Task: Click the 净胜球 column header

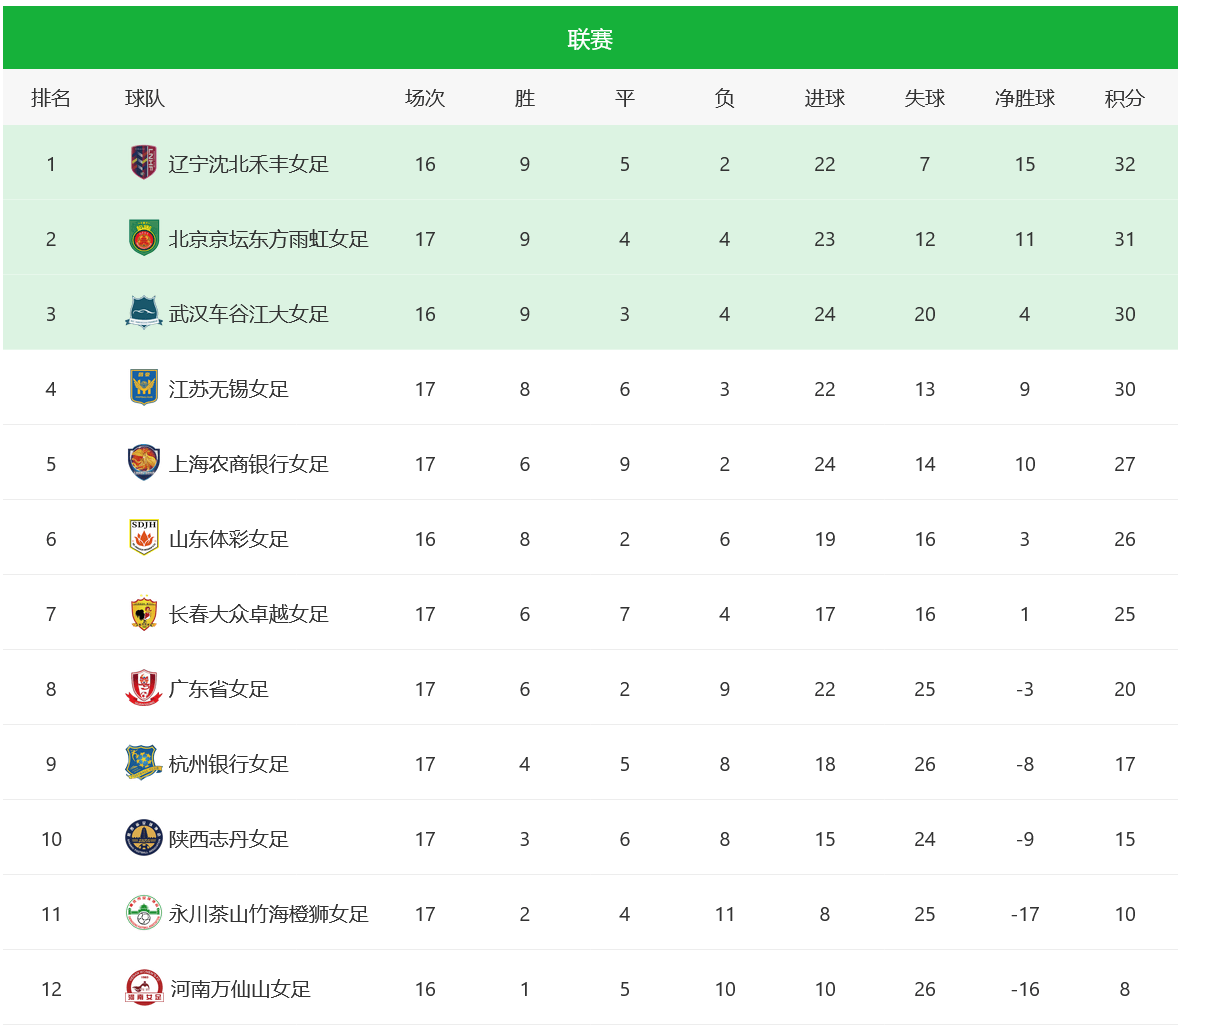Action: point(1024,98)
